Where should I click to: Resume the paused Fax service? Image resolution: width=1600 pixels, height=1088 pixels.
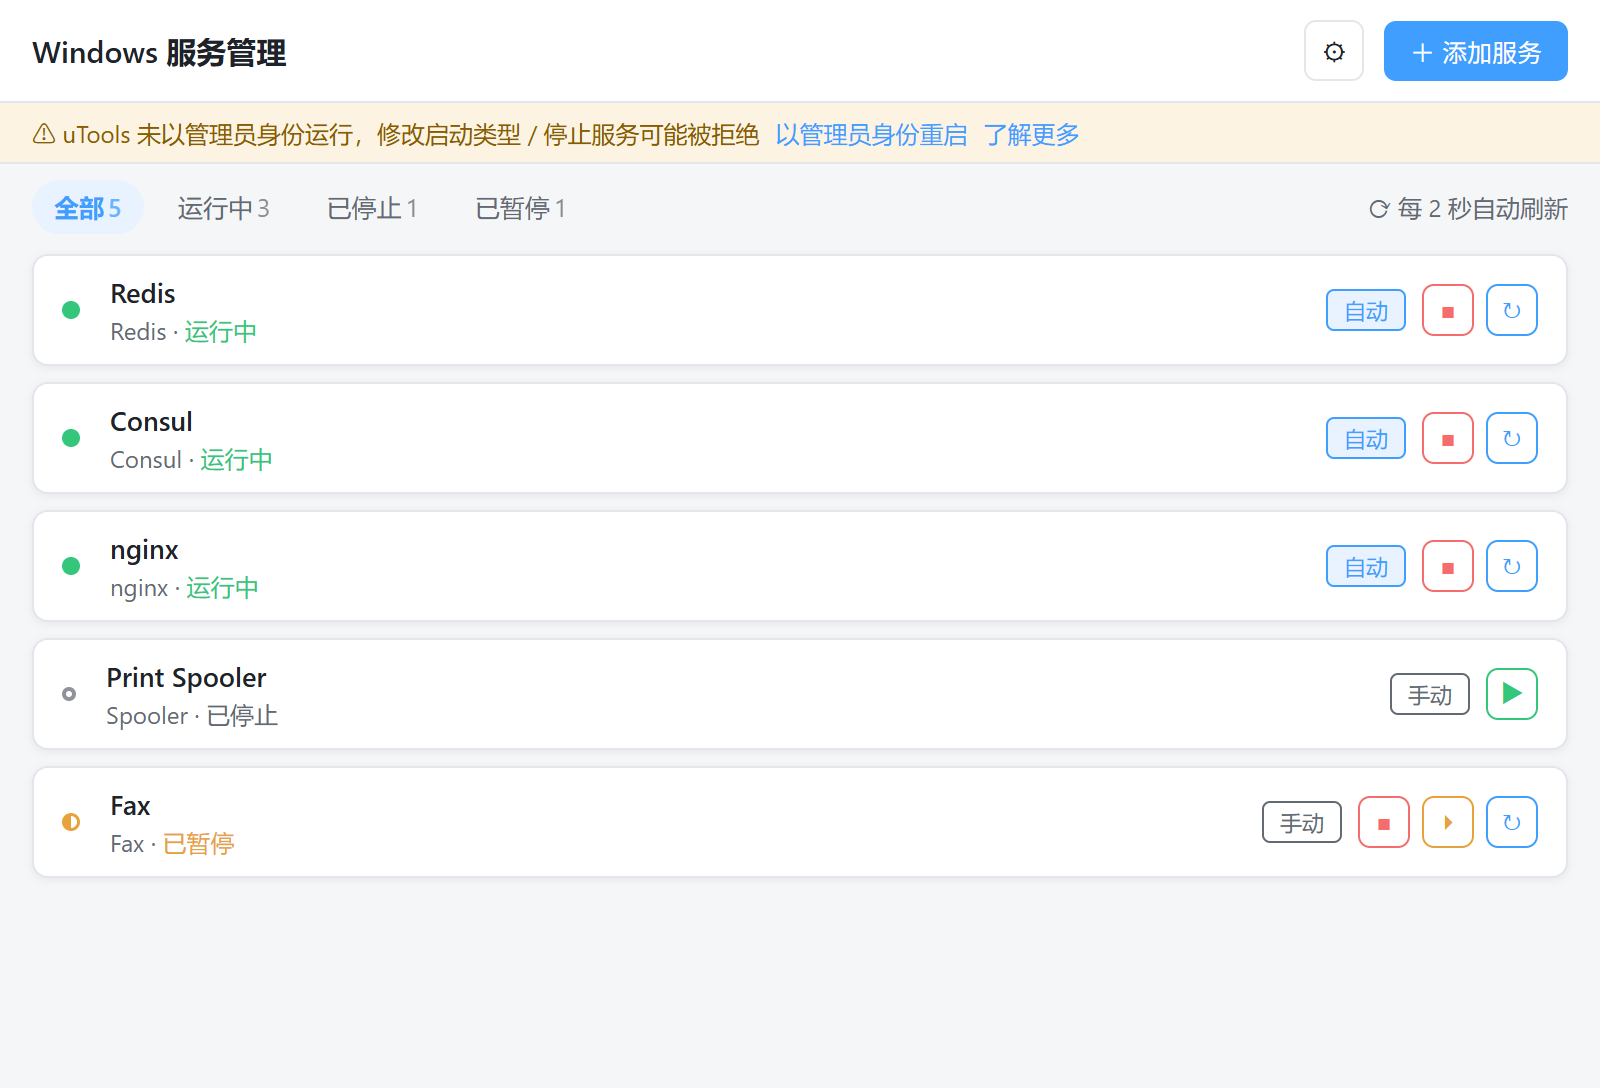pyautogui.click(x=1448, y=822)
